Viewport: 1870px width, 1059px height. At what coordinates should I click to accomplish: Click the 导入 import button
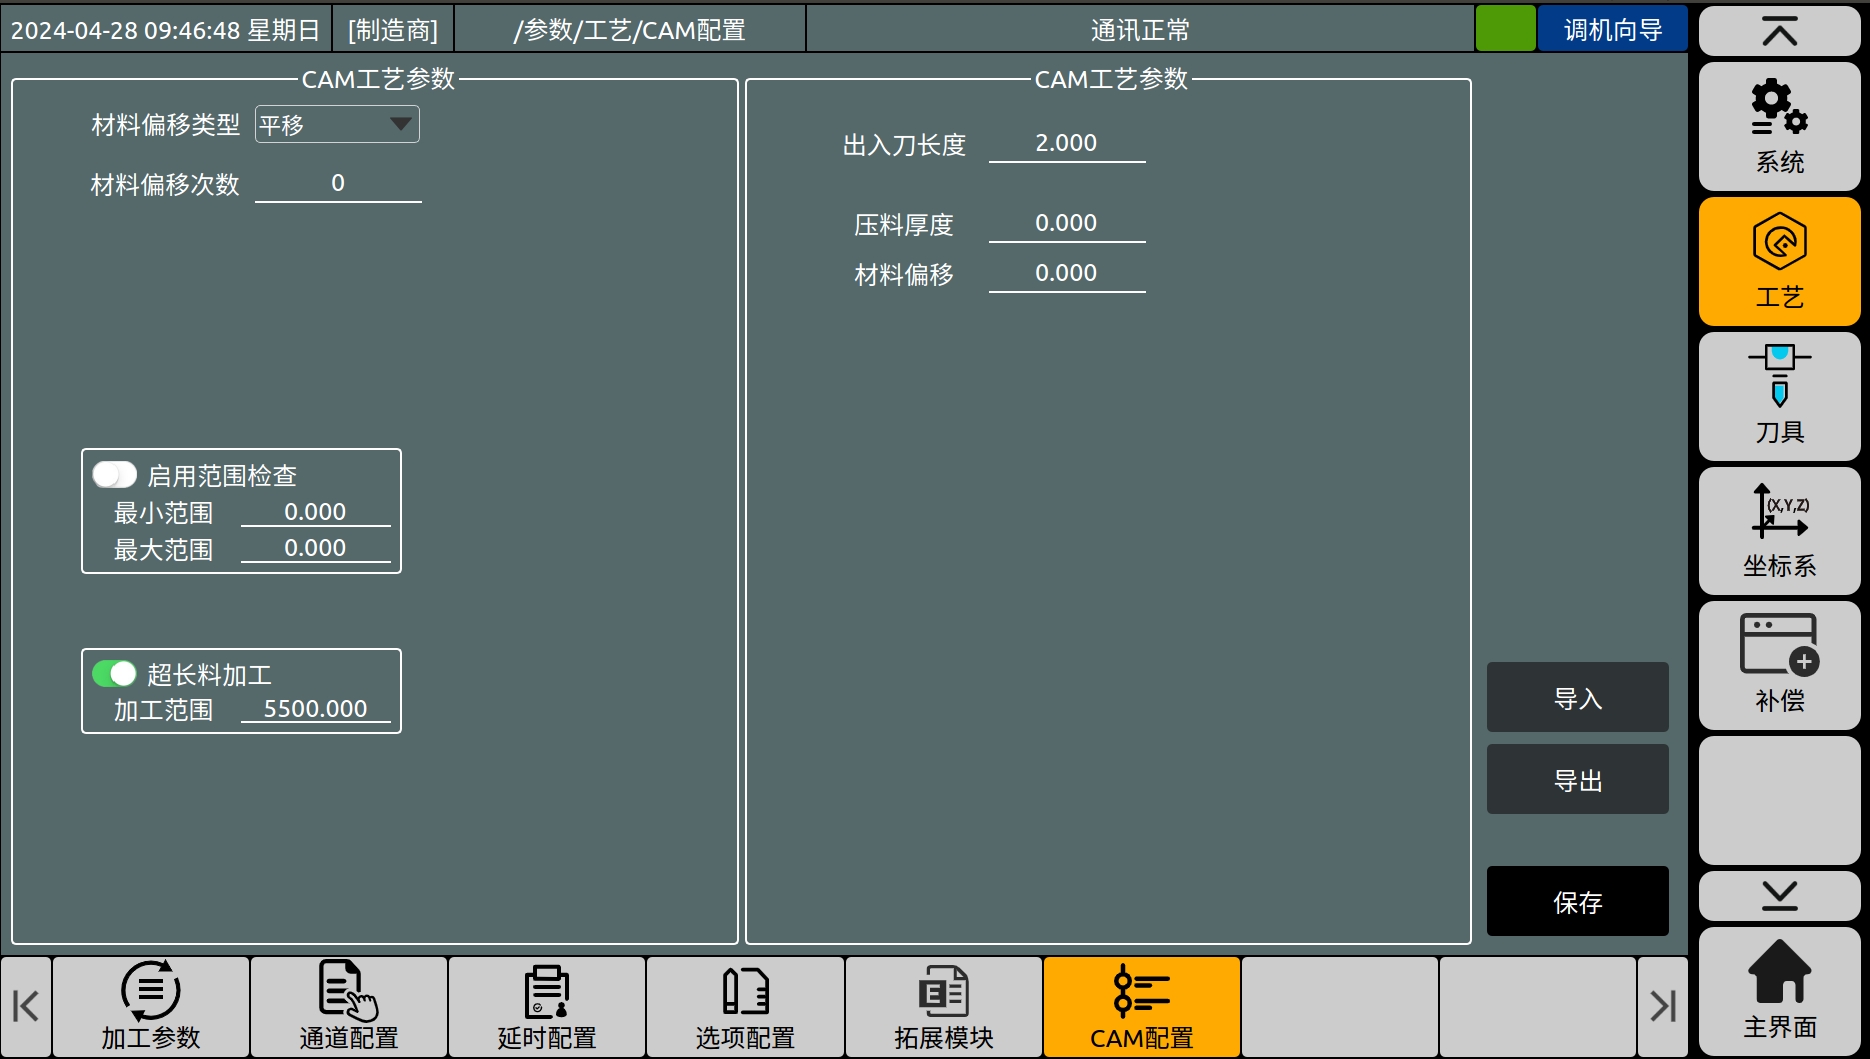tap(1577, 697)
